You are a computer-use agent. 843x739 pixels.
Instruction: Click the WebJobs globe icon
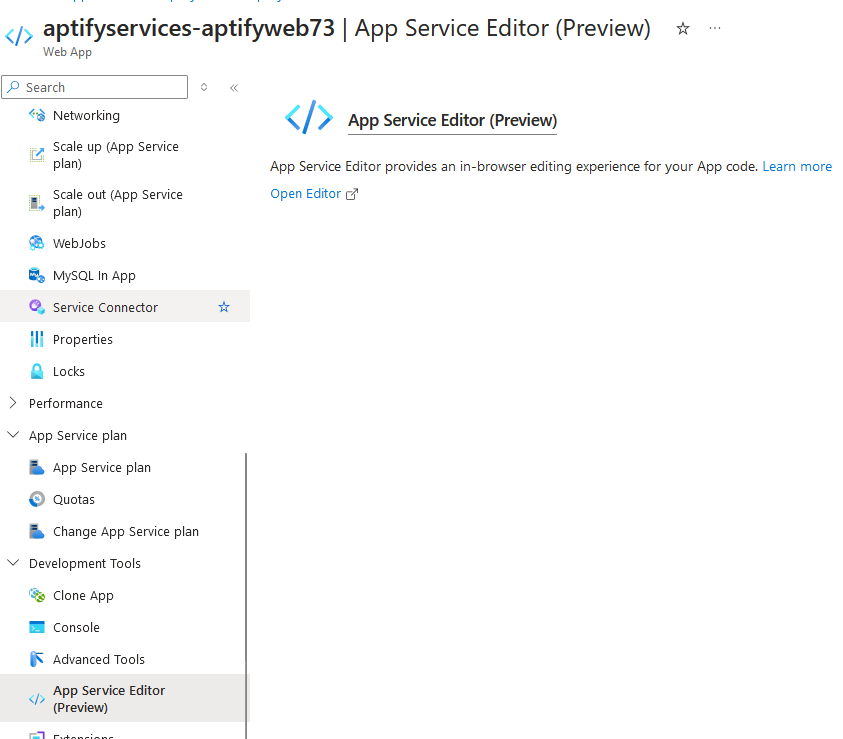coord(37,243)
